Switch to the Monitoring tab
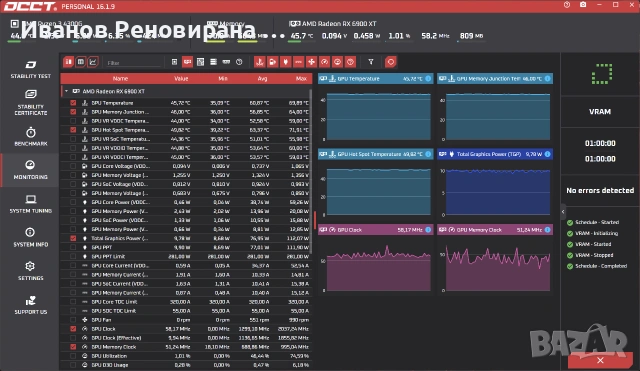The width and height of the screenshot is (640, 371). point(31,170)
